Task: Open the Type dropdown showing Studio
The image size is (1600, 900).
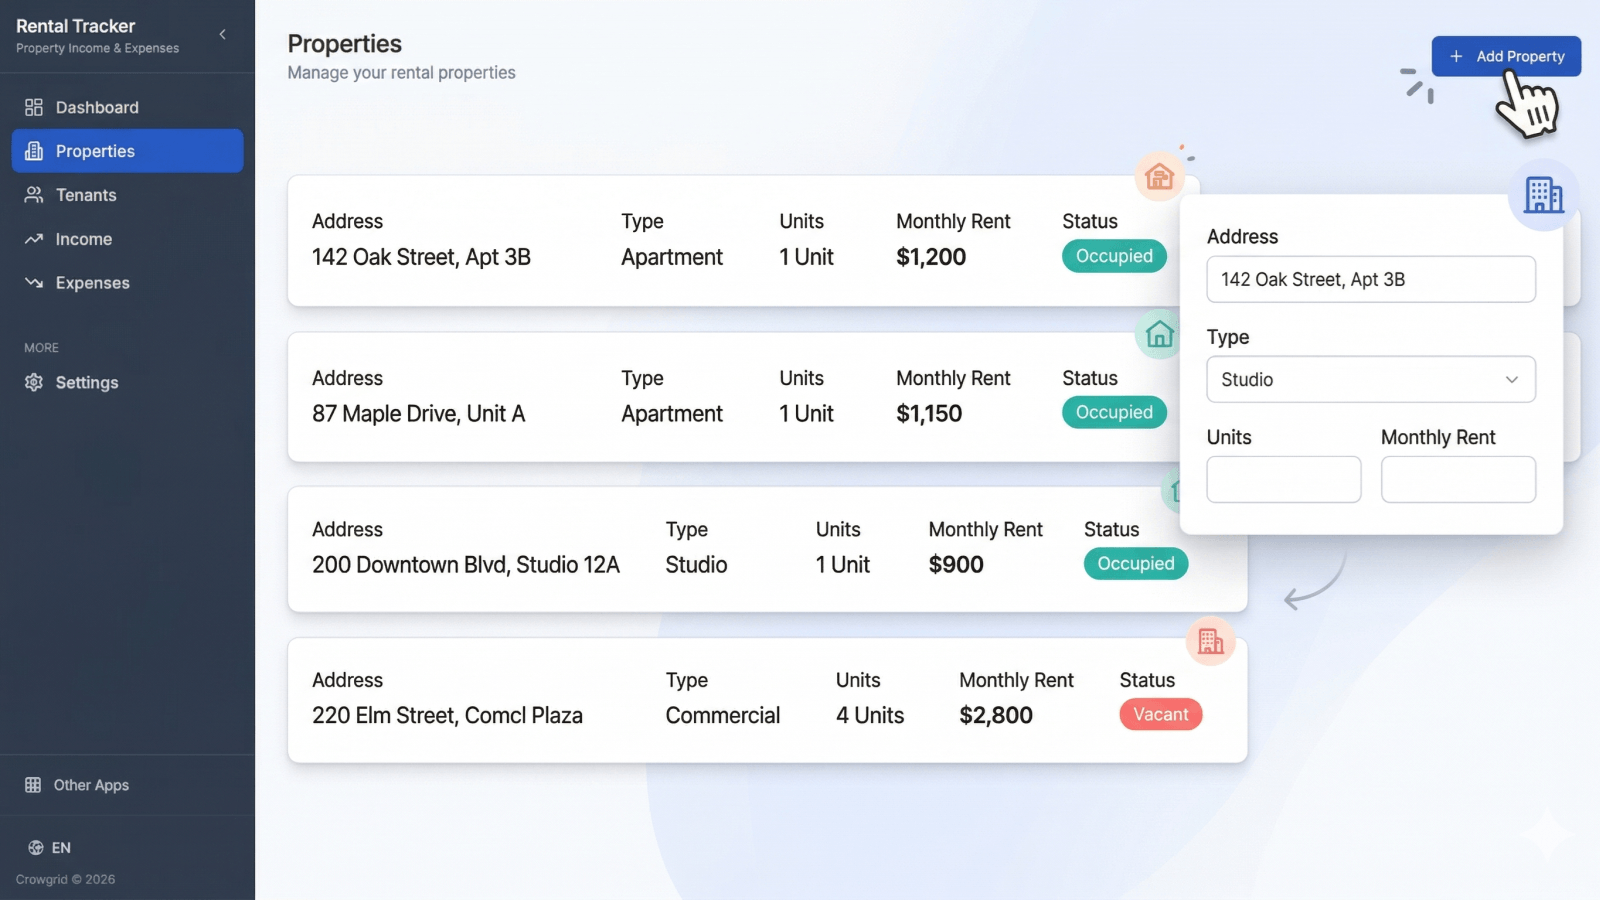Action: [x=1371, y=379]
